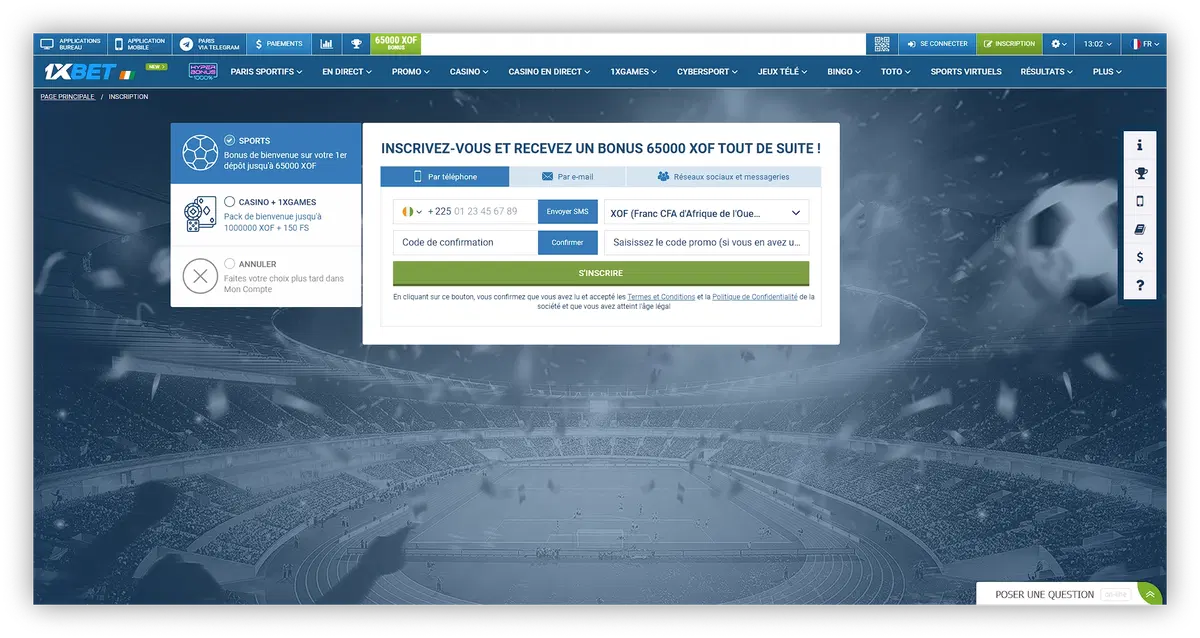The image size is (1200, 638).
Task: Switch to Réseaux sociaux et messageries tab
Action: [724, 177]
